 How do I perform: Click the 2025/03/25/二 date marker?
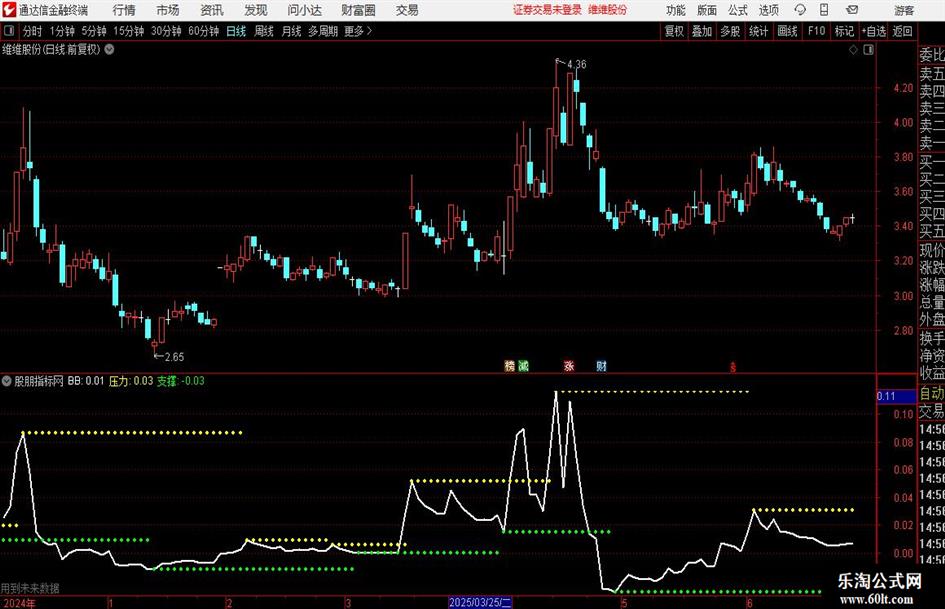coord(480,602)
